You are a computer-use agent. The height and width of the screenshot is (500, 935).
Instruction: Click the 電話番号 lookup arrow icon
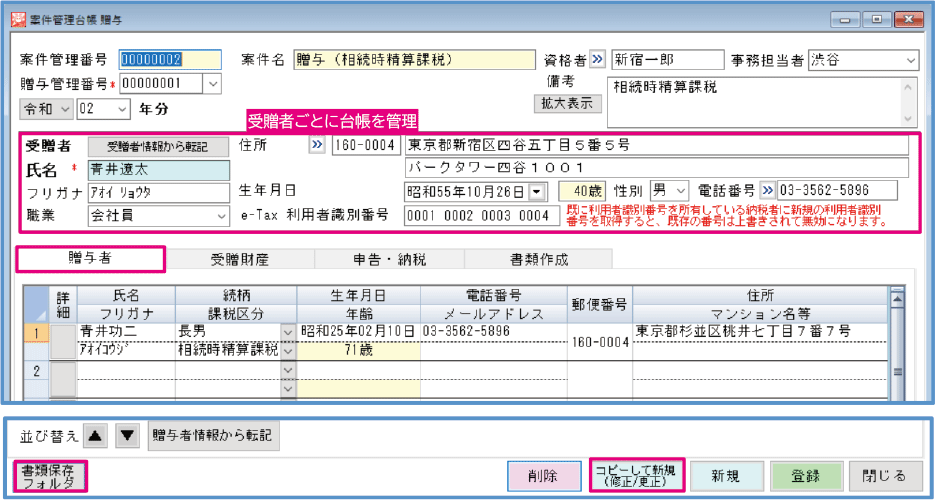coord(768,190)
